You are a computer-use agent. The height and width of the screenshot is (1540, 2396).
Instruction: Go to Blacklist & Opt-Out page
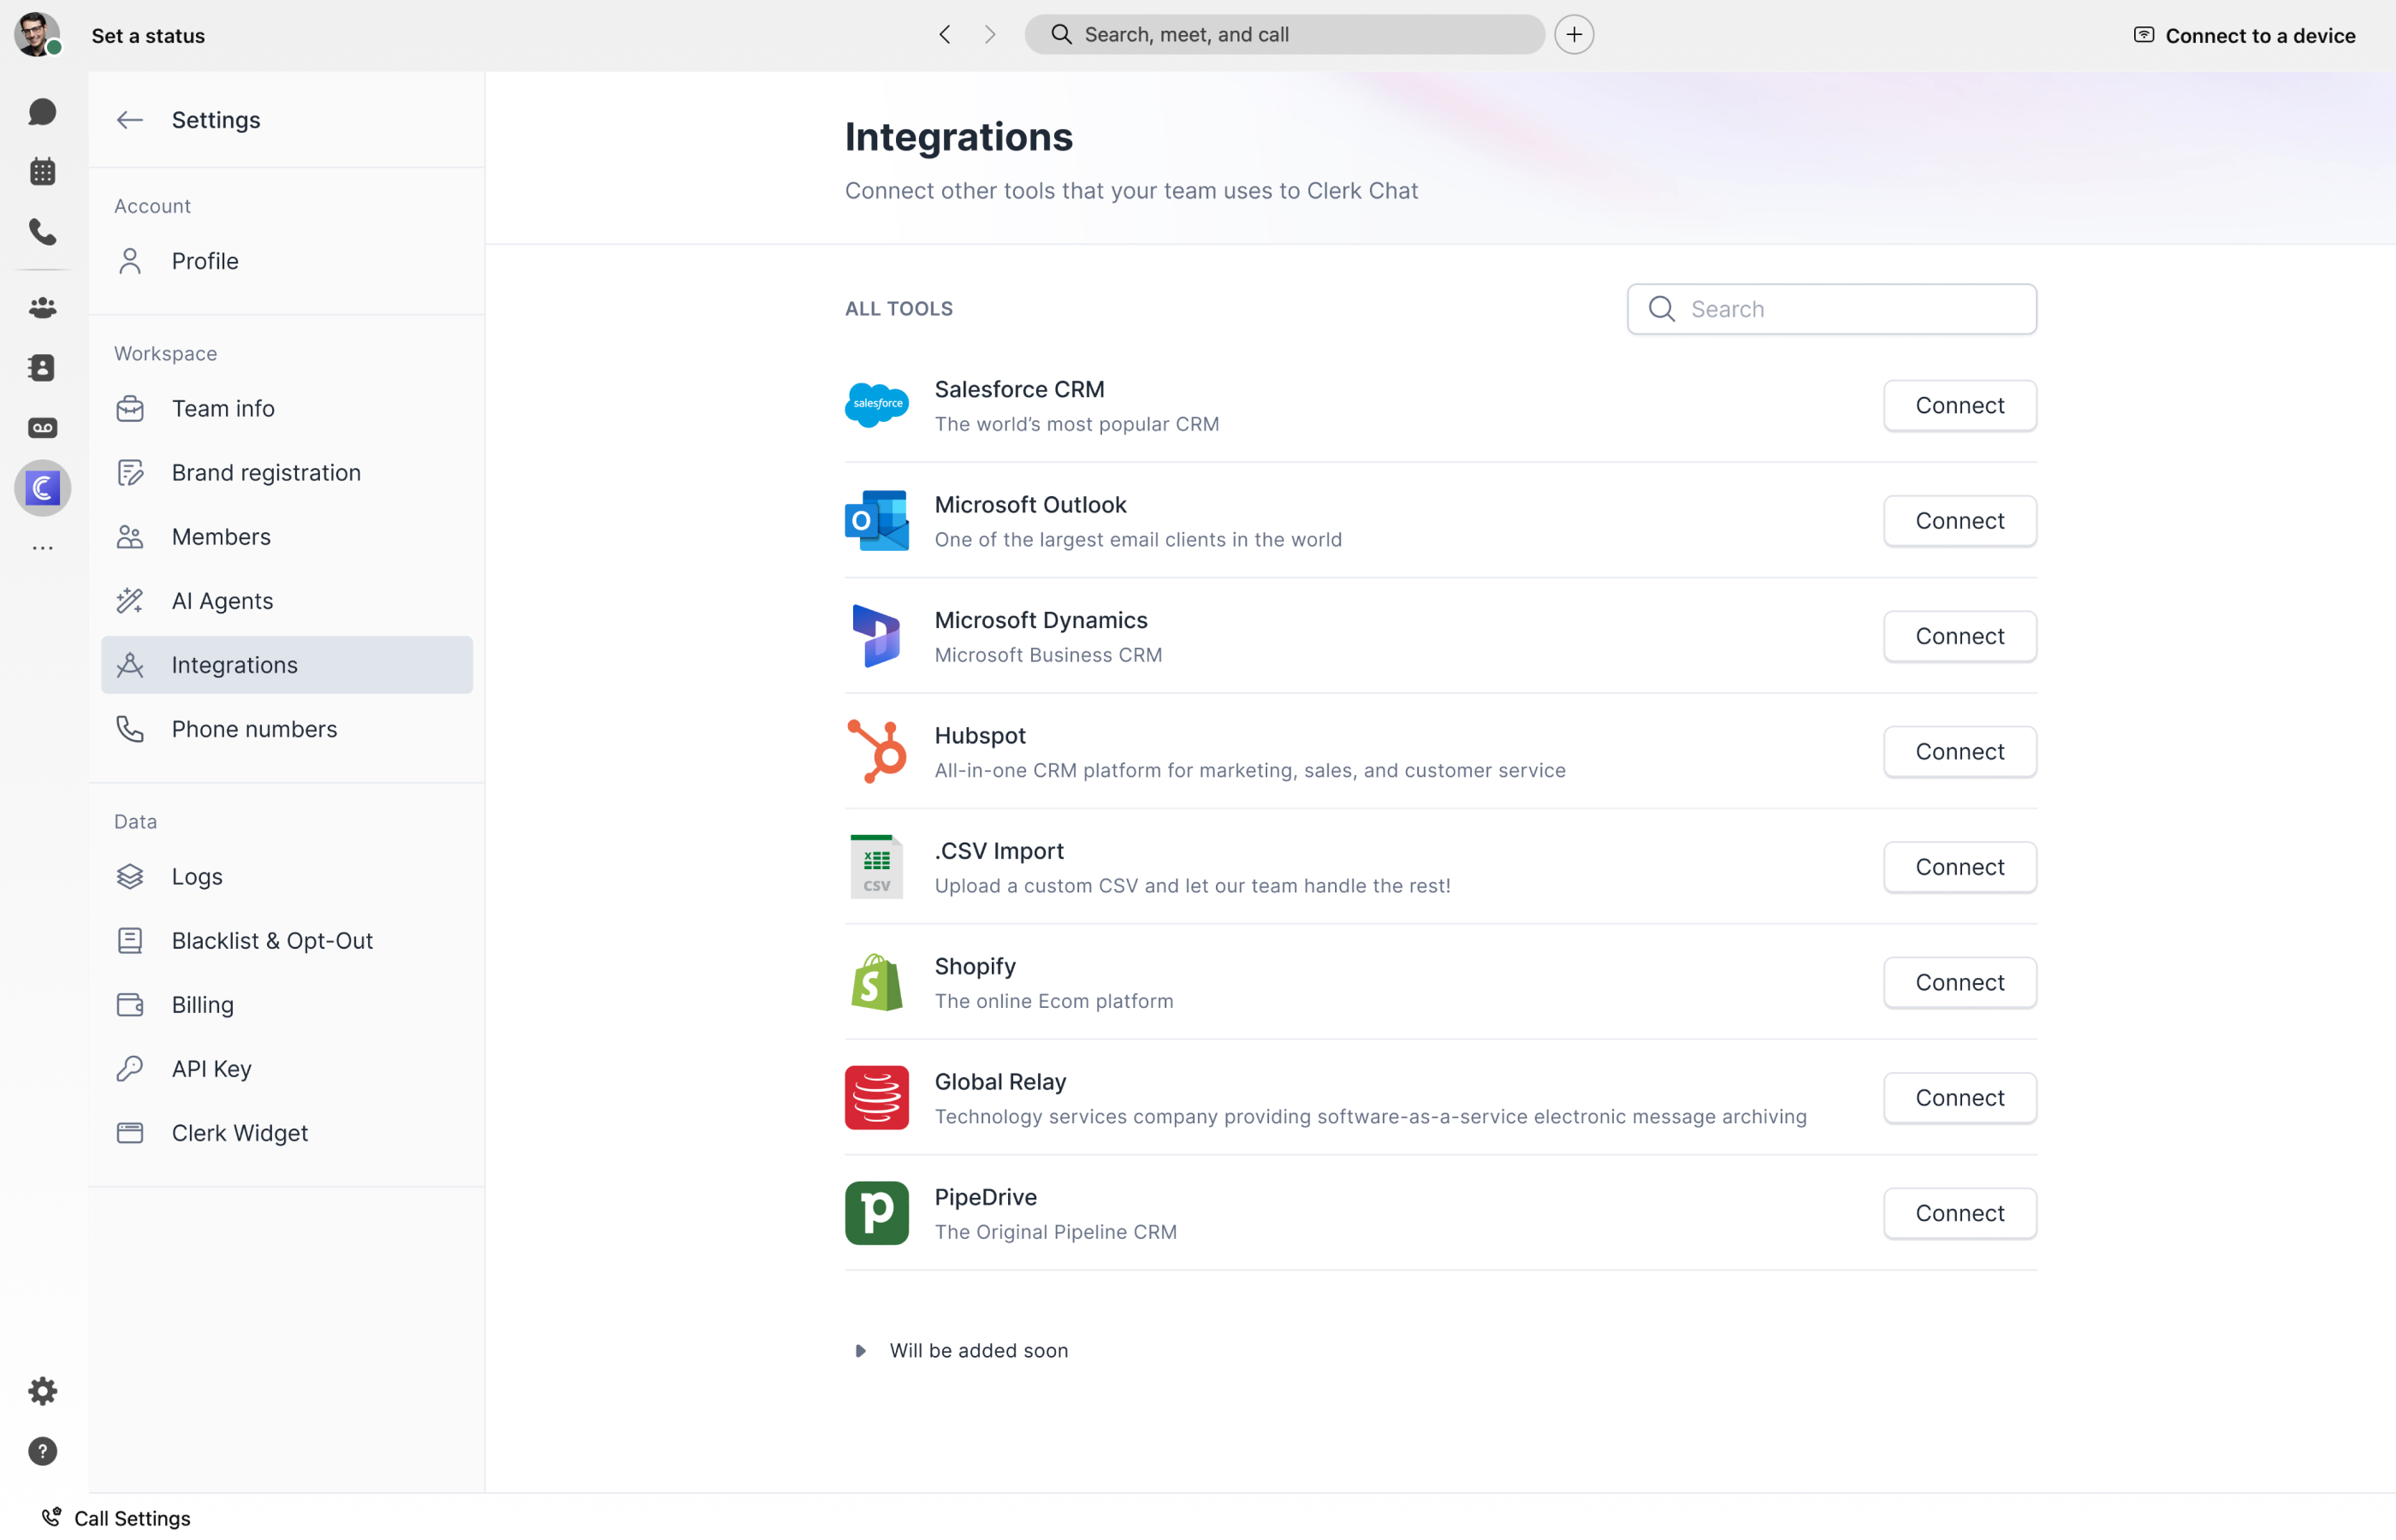click(x=272, y=941)
